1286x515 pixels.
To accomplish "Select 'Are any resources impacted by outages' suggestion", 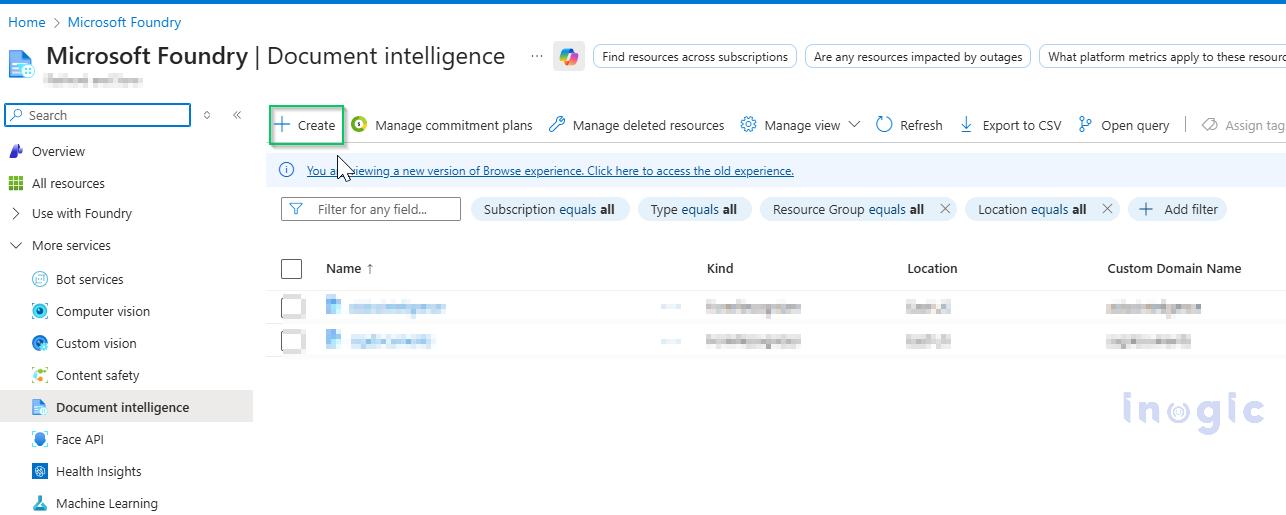I will (x=918, y=57).
